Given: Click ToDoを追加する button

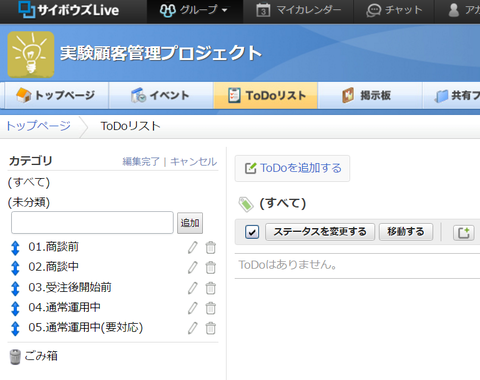Looking at the screenshot, I should pyautogui.click(x=292, y=168).
